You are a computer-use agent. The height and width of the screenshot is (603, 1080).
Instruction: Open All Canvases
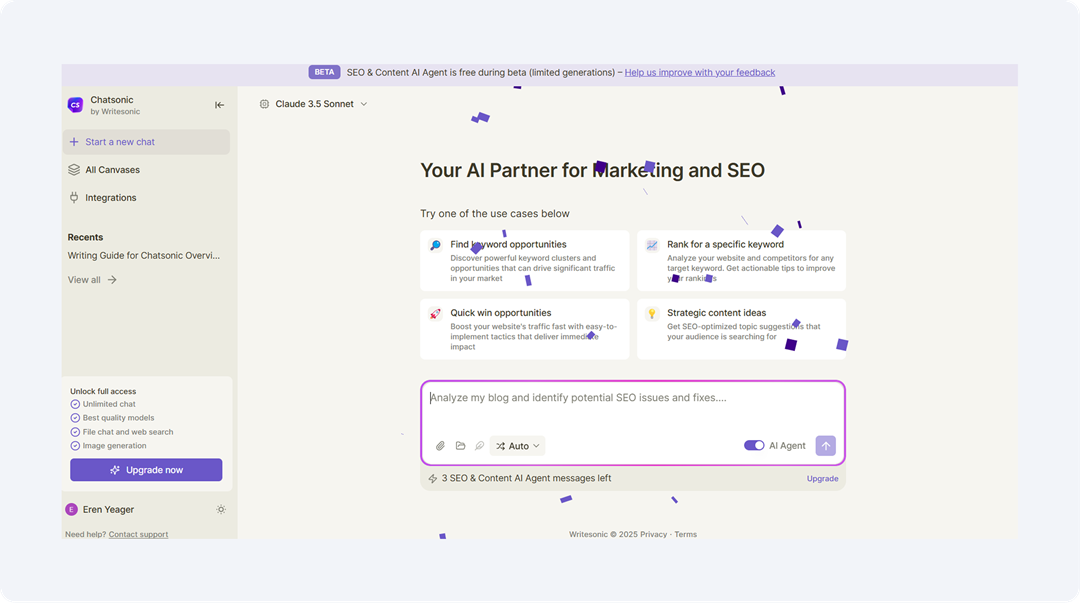coord(112,170)
